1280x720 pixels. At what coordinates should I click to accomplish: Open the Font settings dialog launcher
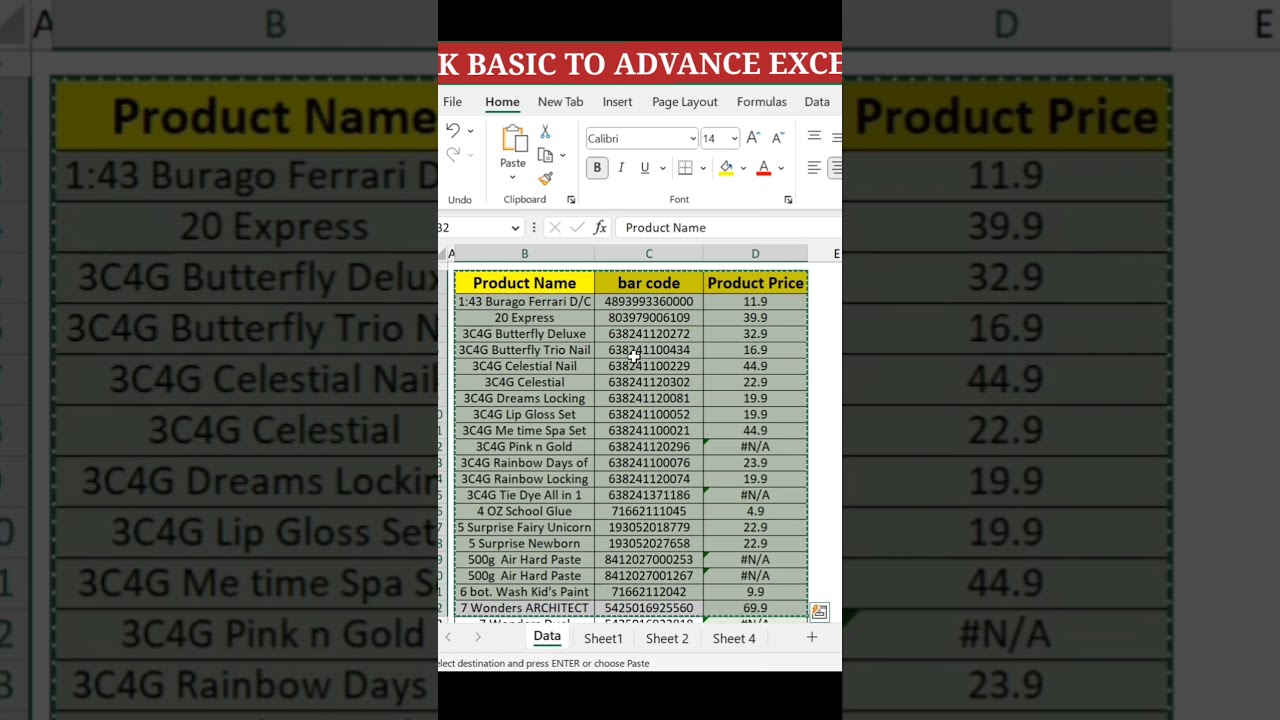pyautogui.click(x=788, y=200)
